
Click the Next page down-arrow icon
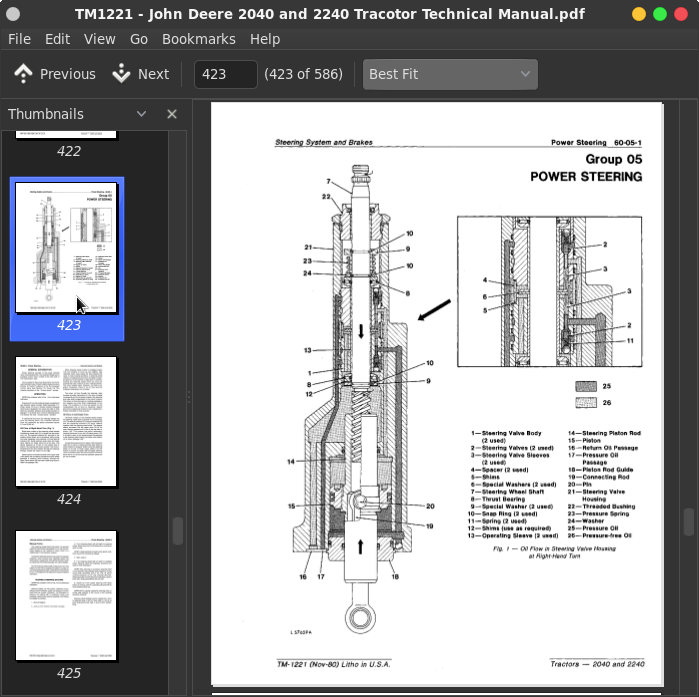click(122, 74)
